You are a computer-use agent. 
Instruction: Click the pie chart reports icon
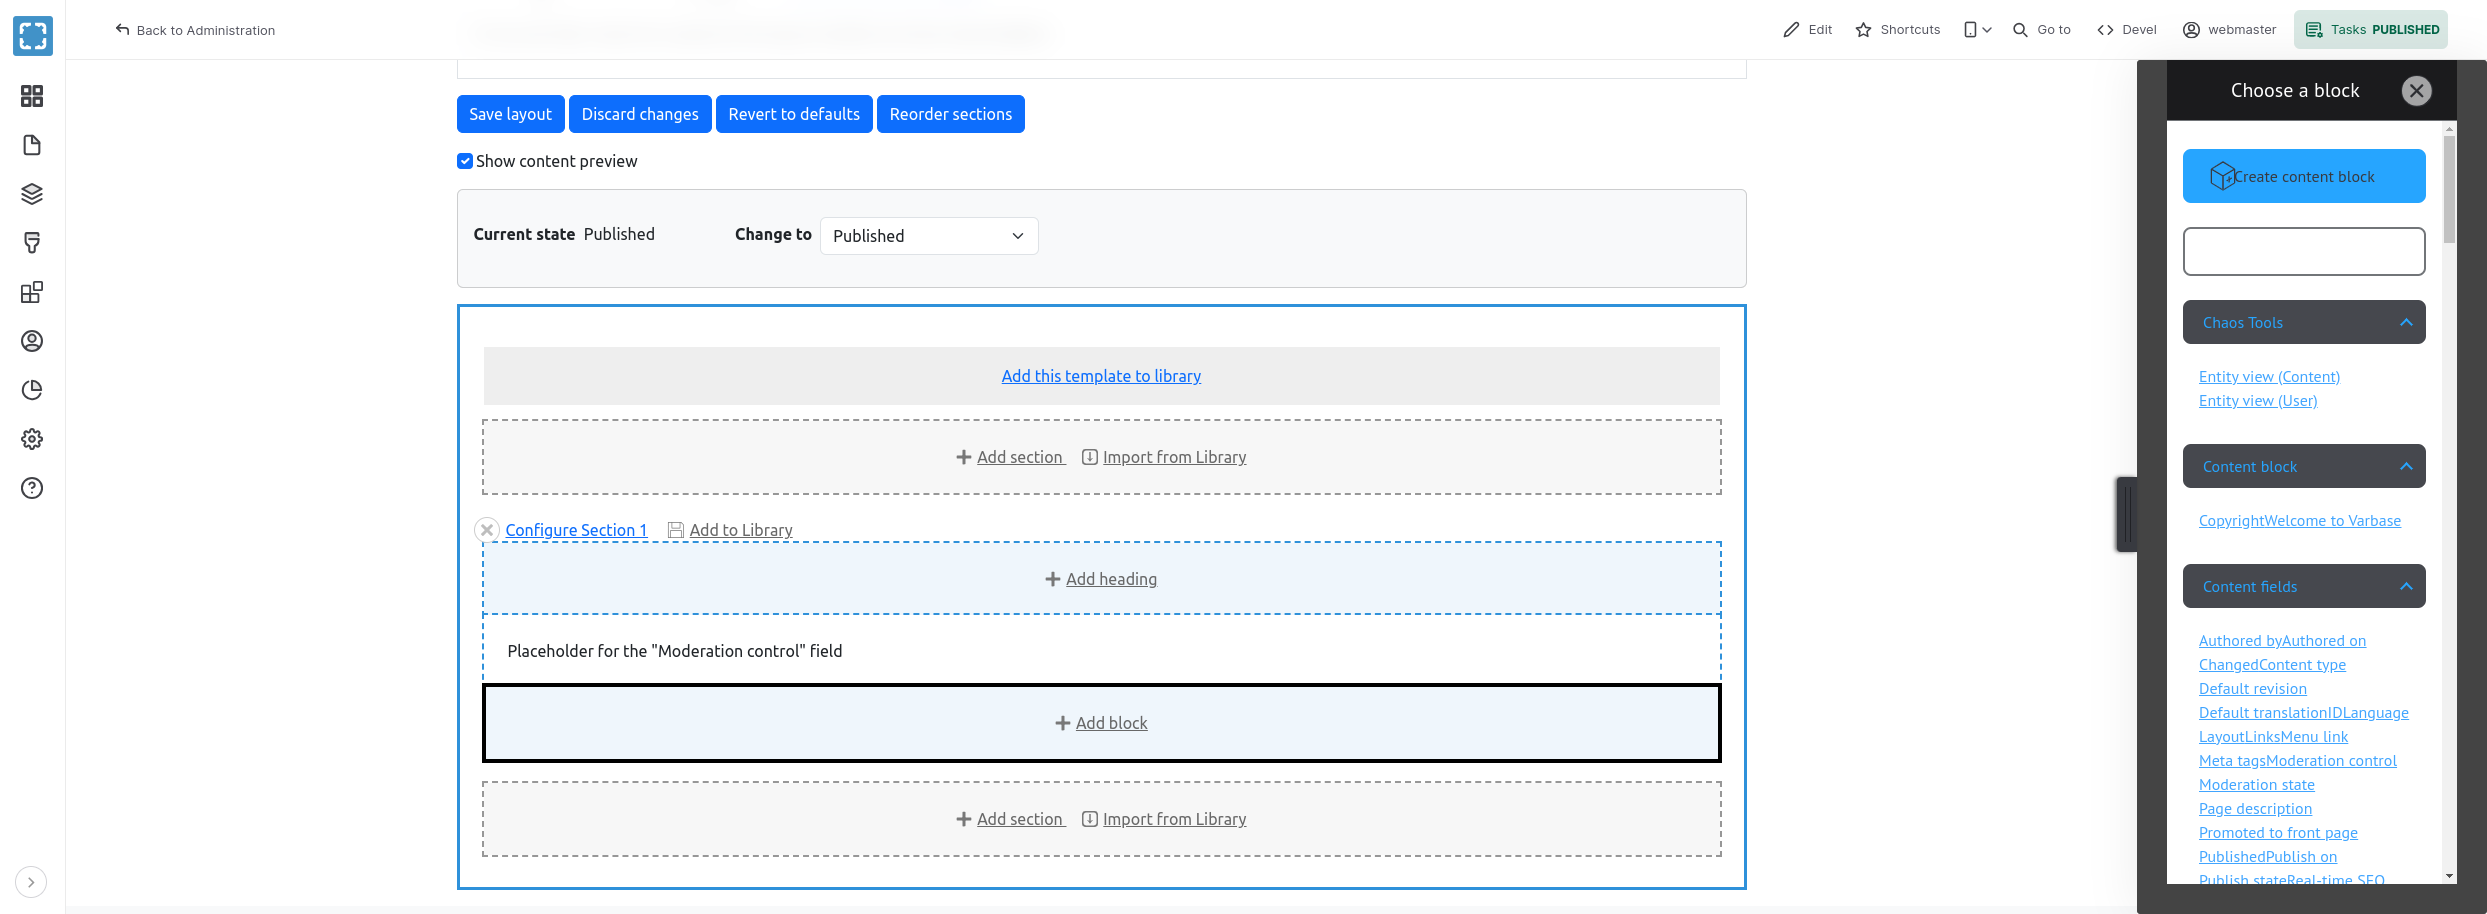[x=32, y=390]
